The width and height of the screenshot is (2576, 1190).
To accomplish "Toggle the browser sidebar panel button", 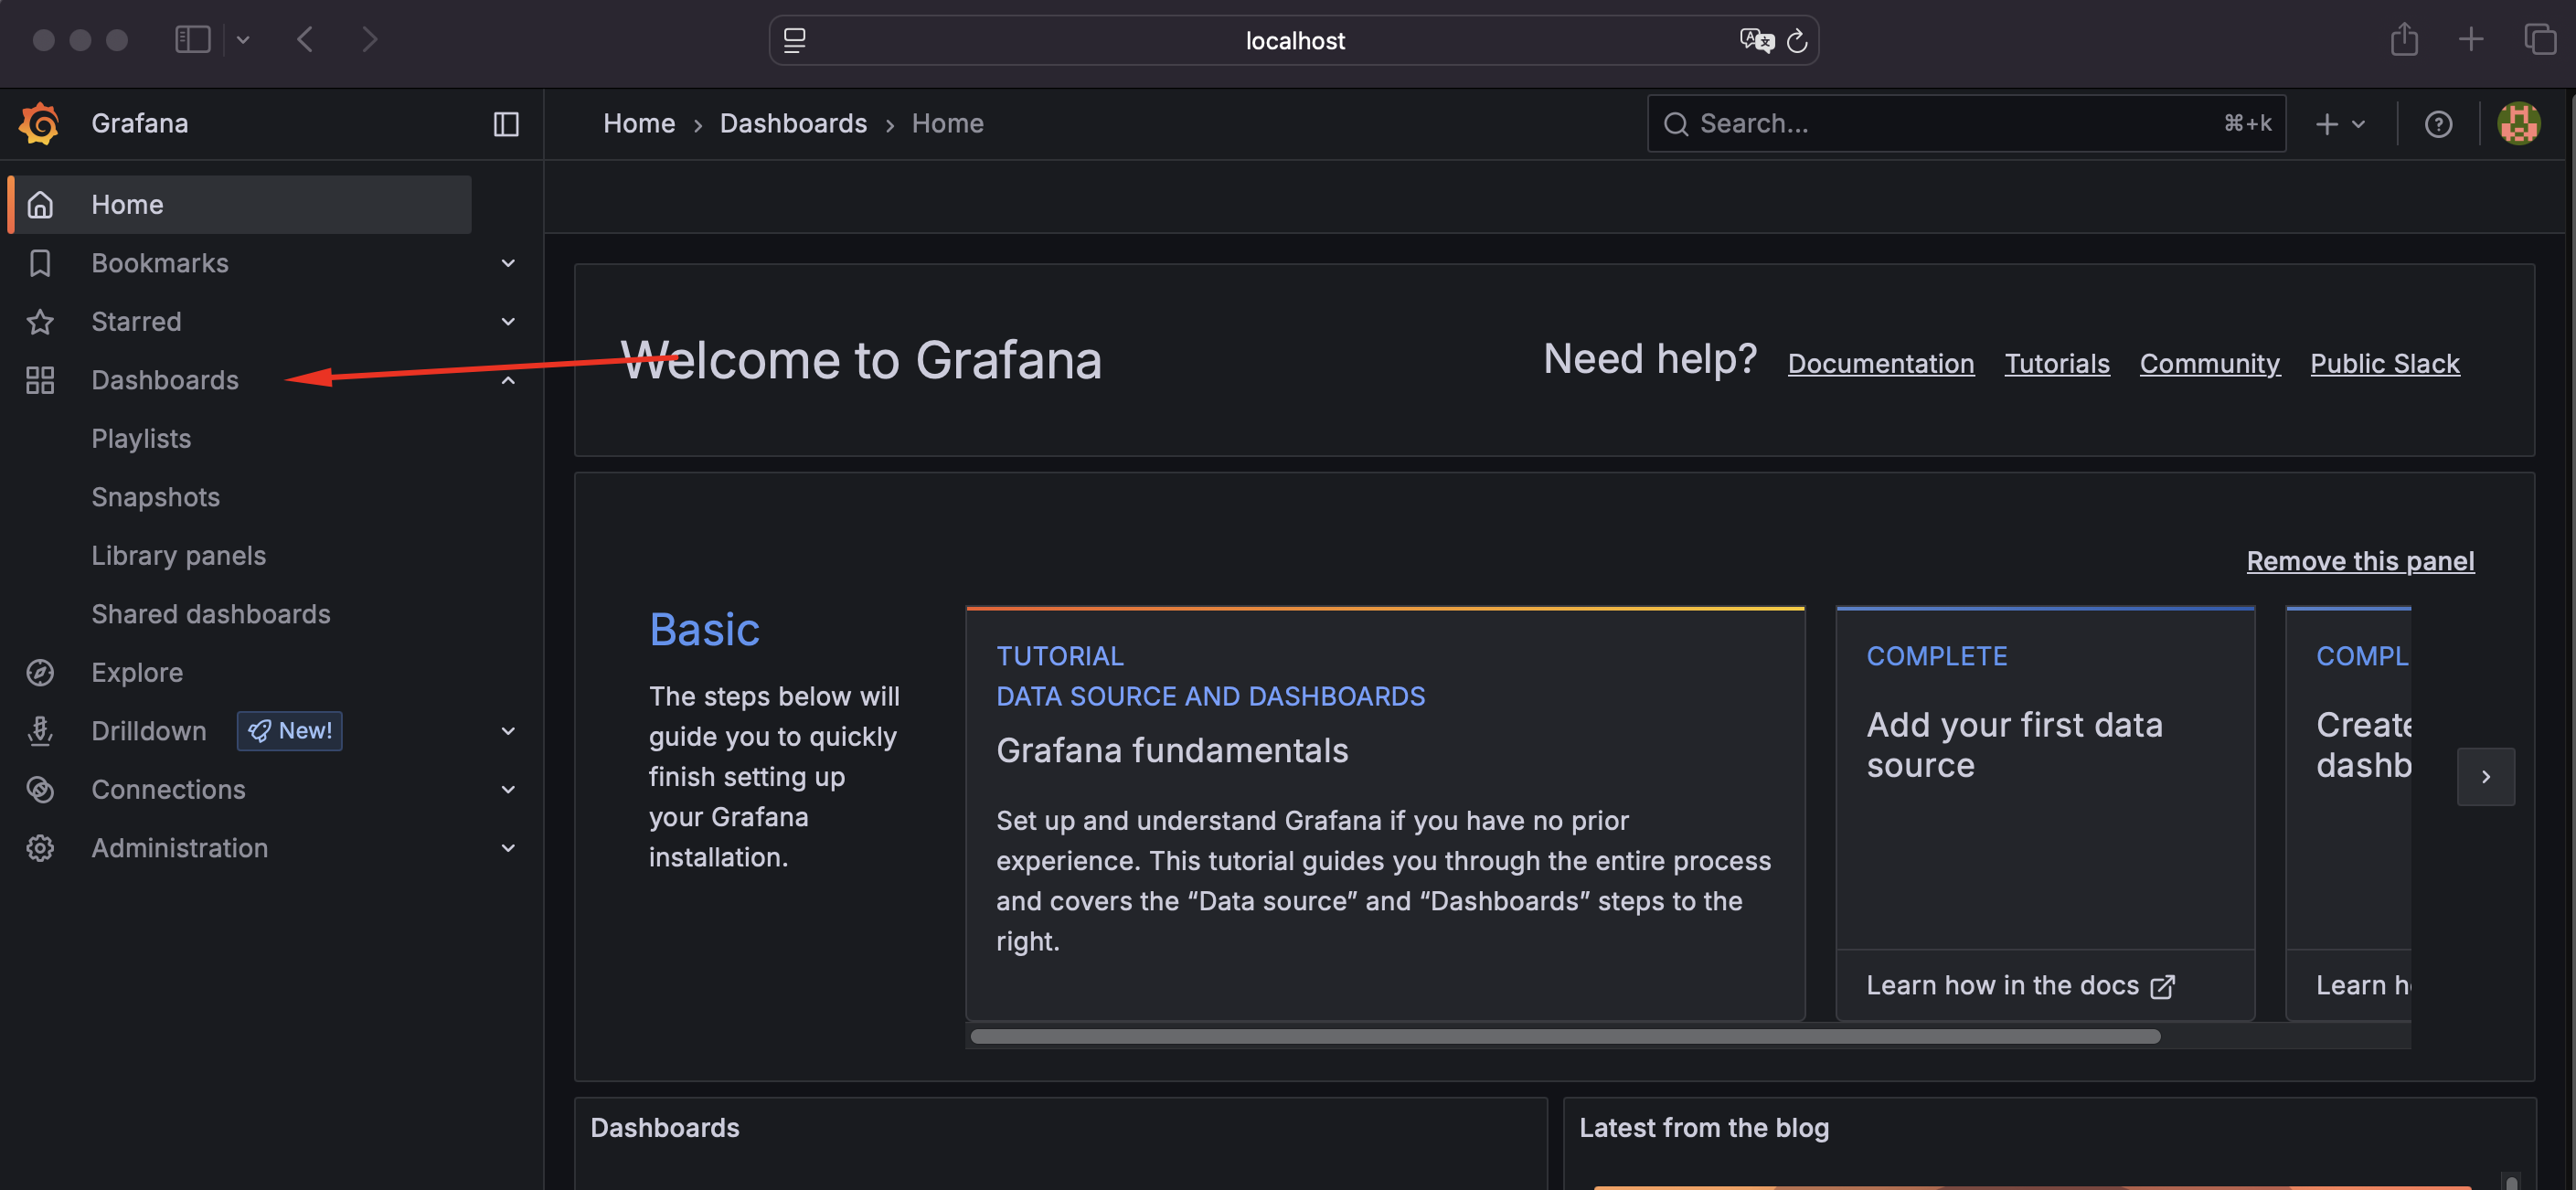I will click(193, 40).
